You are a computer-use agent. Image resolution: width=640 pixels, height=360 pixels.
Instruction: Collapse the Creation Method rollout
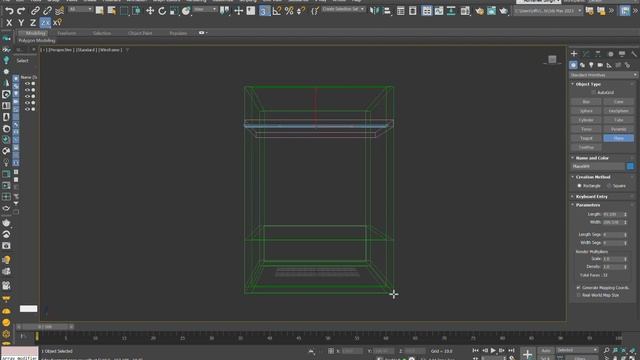coord(593,177)
